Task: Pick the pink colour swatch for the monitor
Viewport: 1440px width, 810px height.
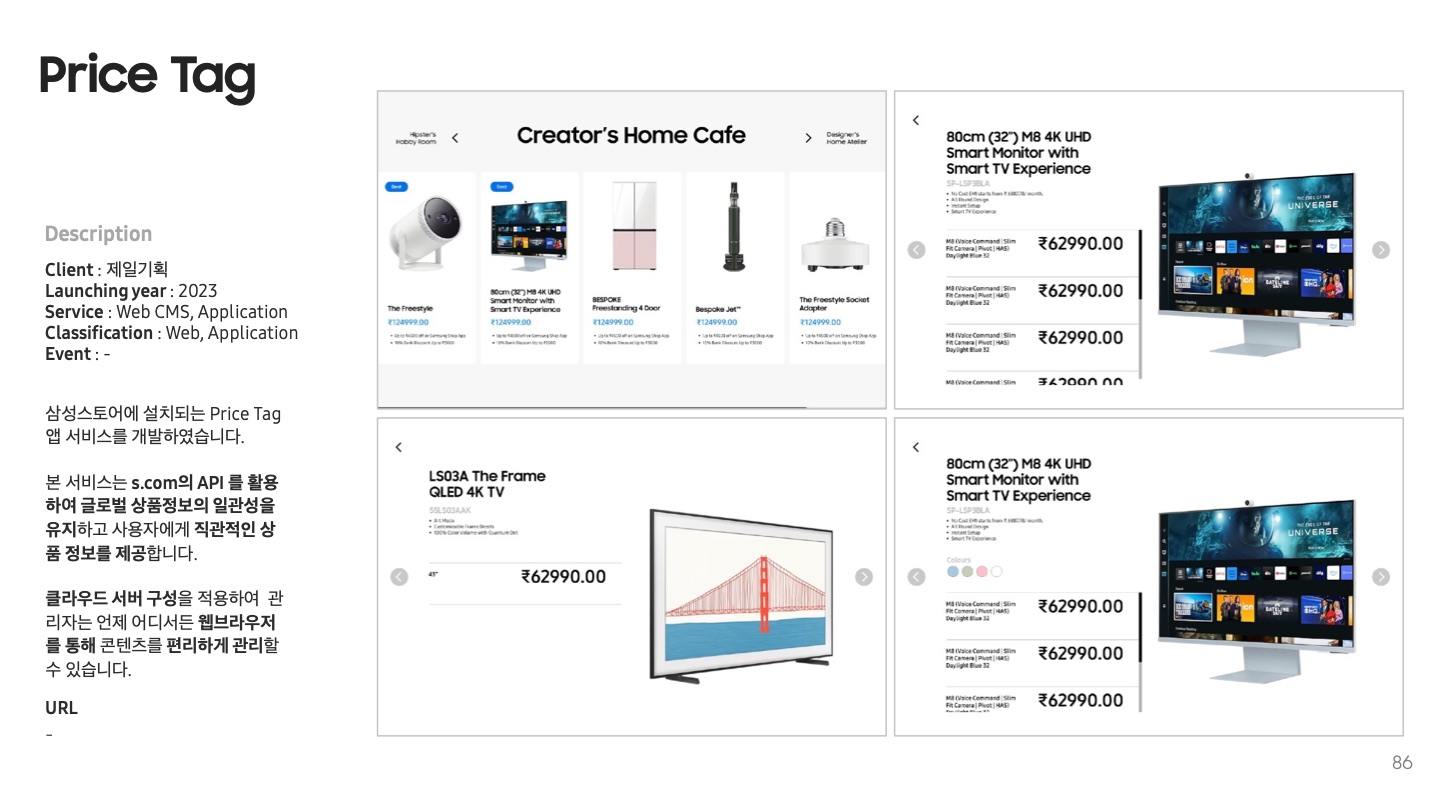Action: tap(982, 572)
